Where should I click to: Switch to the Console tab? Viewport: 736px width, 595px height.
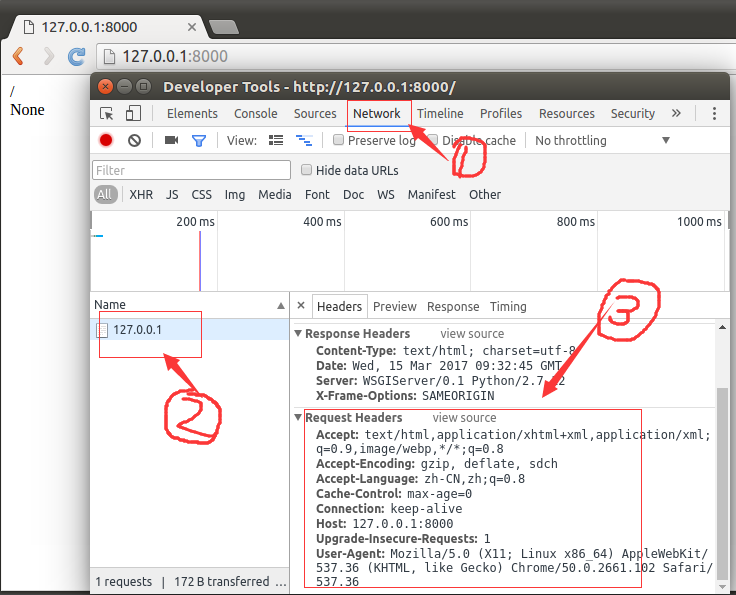click(256, 114)
